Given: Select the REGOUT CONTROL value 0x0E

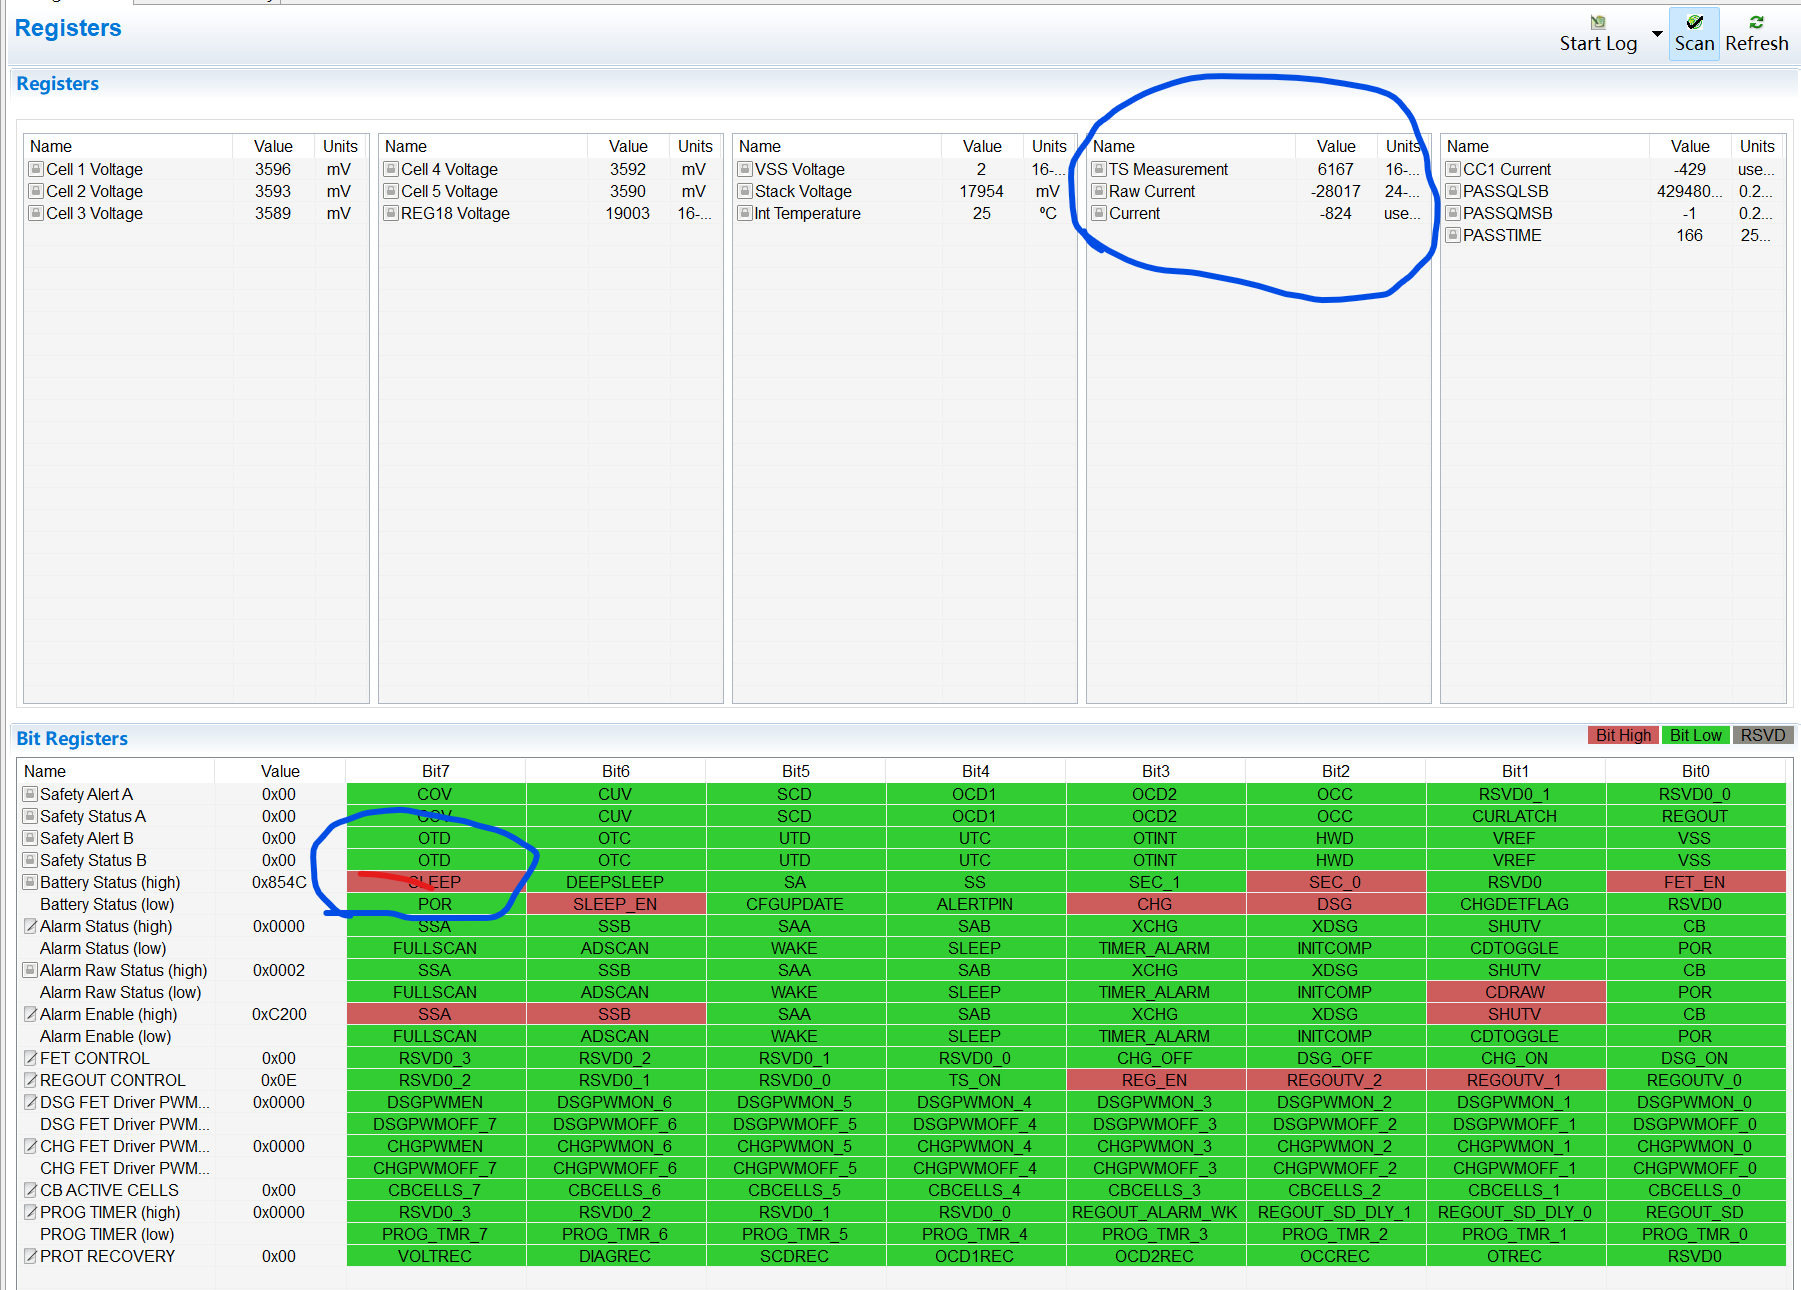Looking at the screenshot, I should (x=279, y=1080).
